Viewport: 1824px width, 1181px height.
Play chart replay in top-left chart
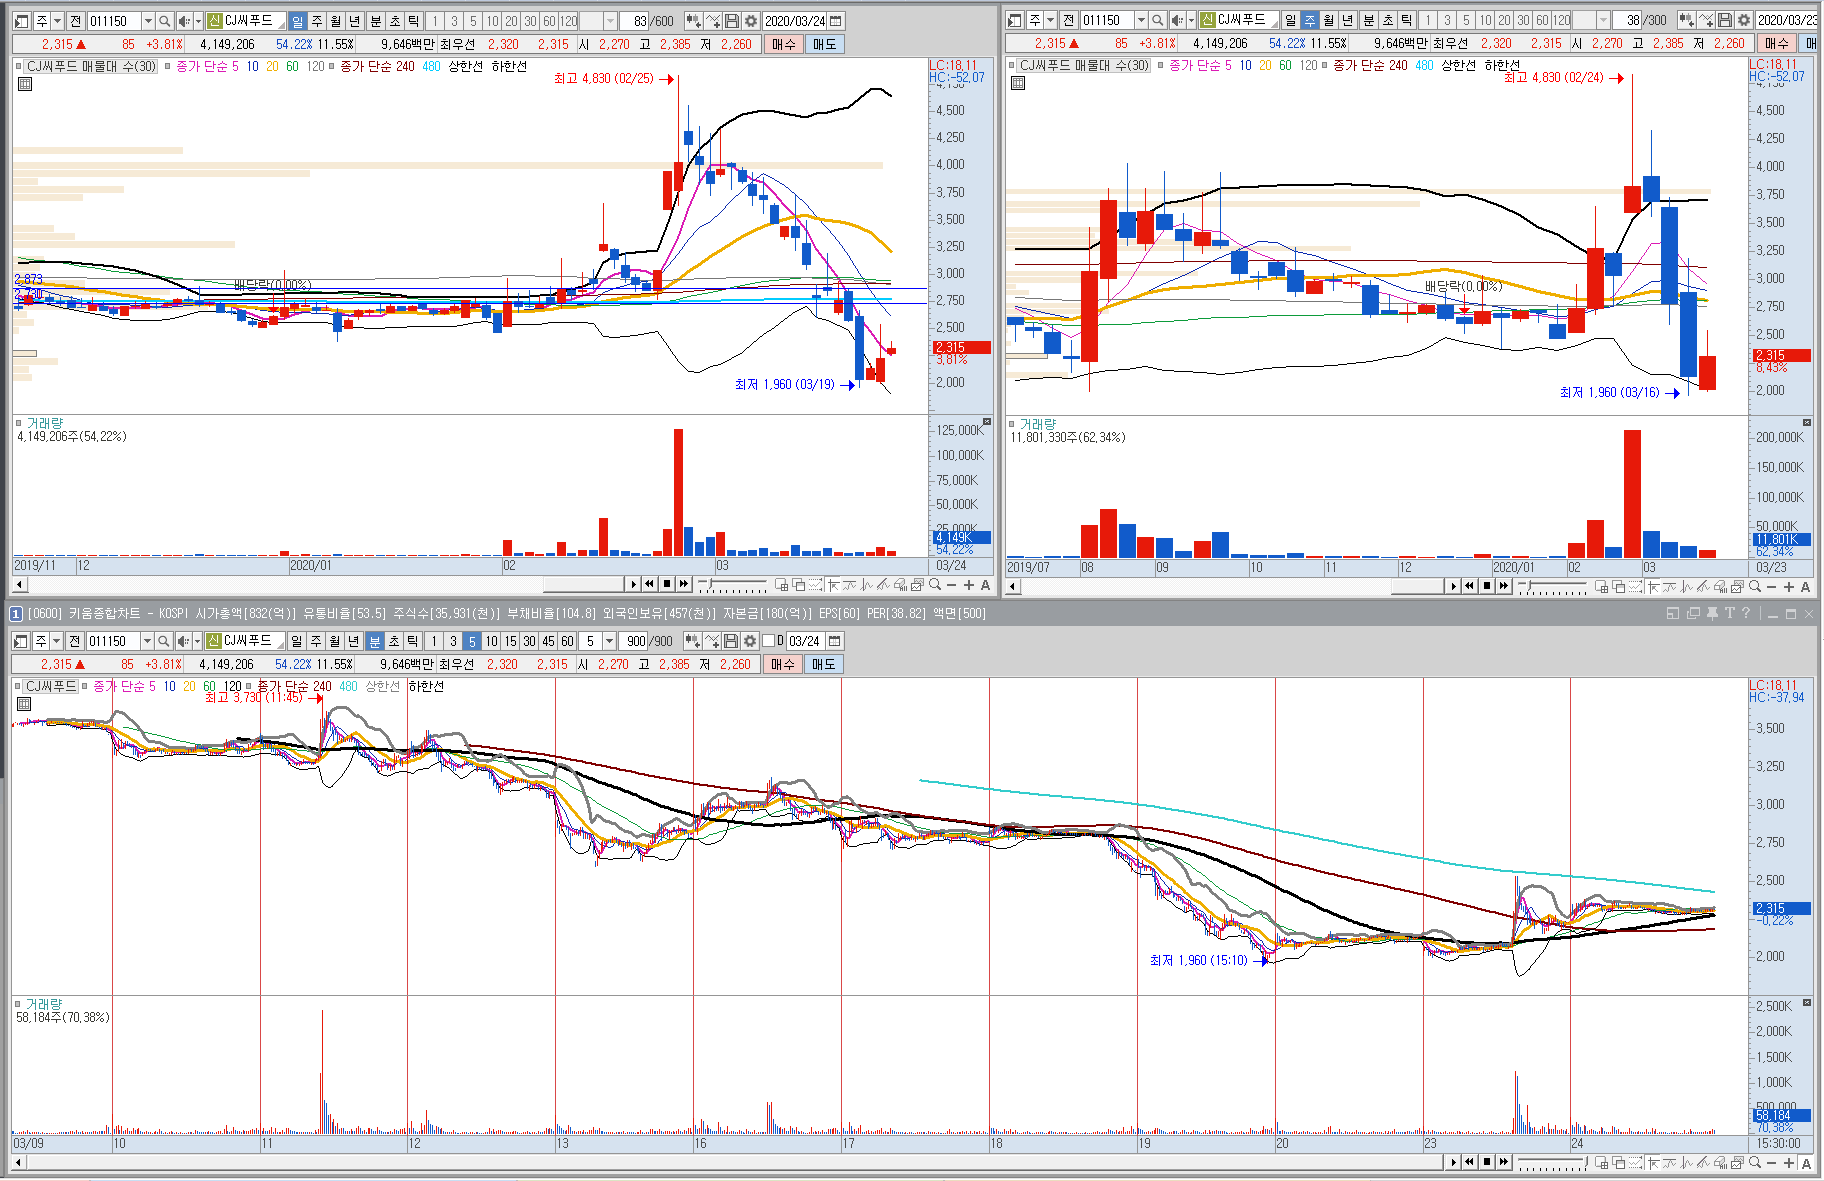633,584
